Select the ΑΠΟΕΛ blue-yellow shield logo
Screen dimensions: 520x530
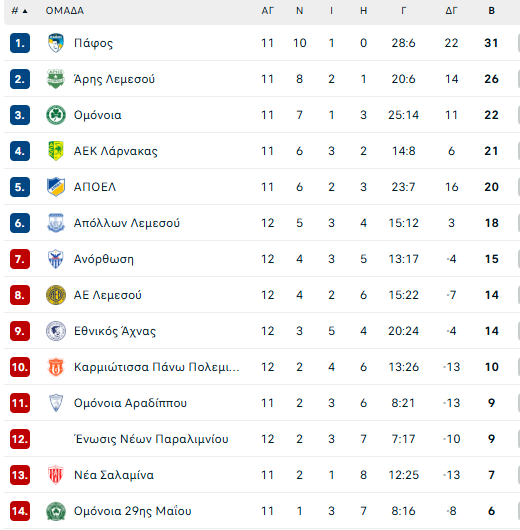click(56, 187)
